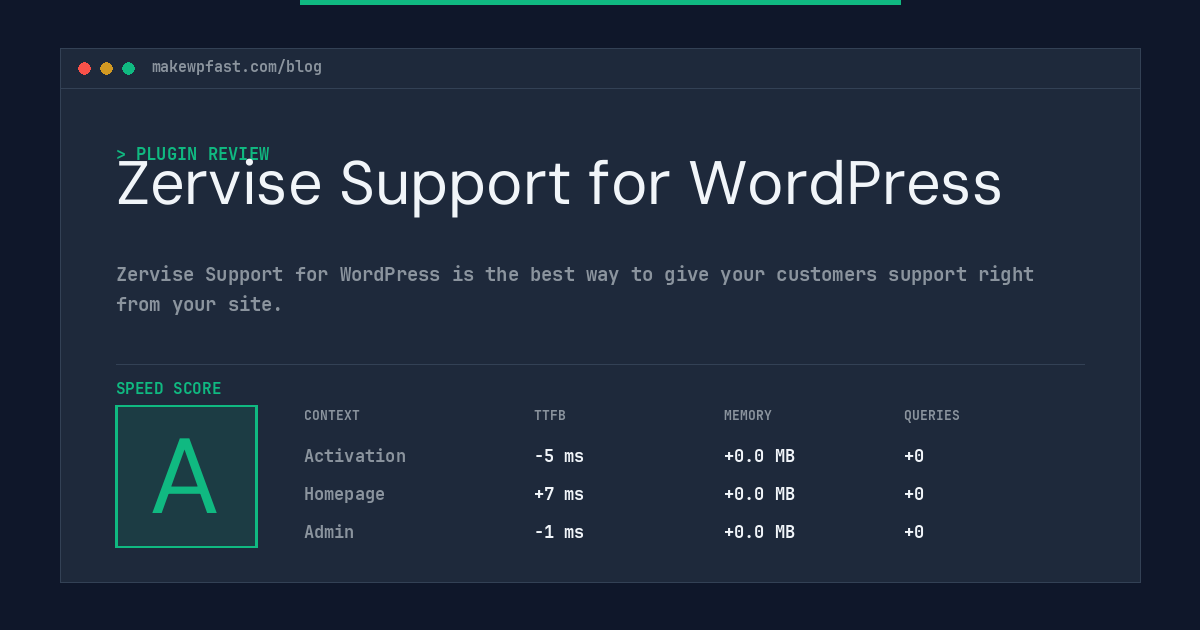Click the TTFB column header
This screenshot has height=630, width=1200.
(550, 416)
